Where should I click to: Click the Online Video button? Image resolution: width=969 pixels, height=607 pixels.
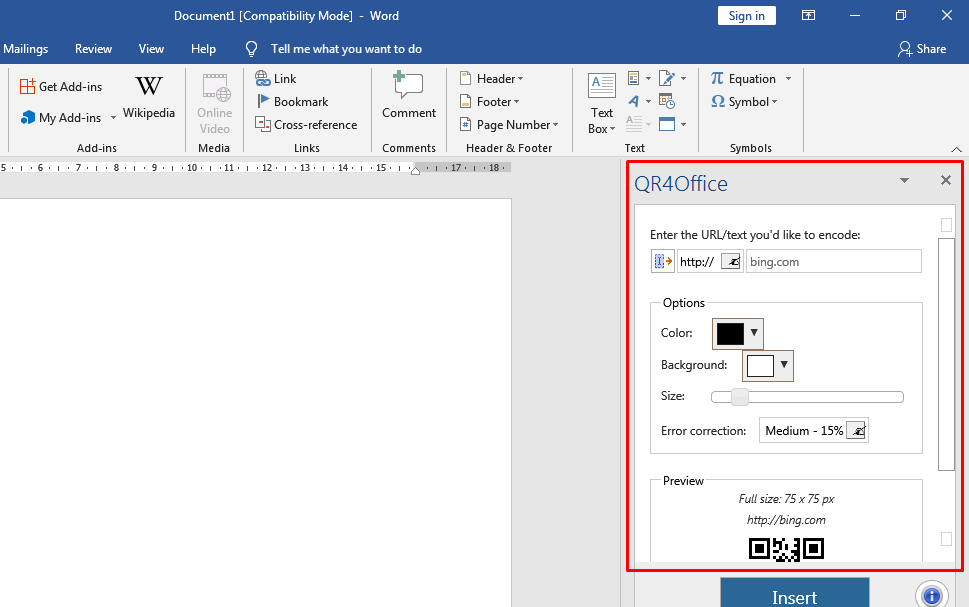214,104
